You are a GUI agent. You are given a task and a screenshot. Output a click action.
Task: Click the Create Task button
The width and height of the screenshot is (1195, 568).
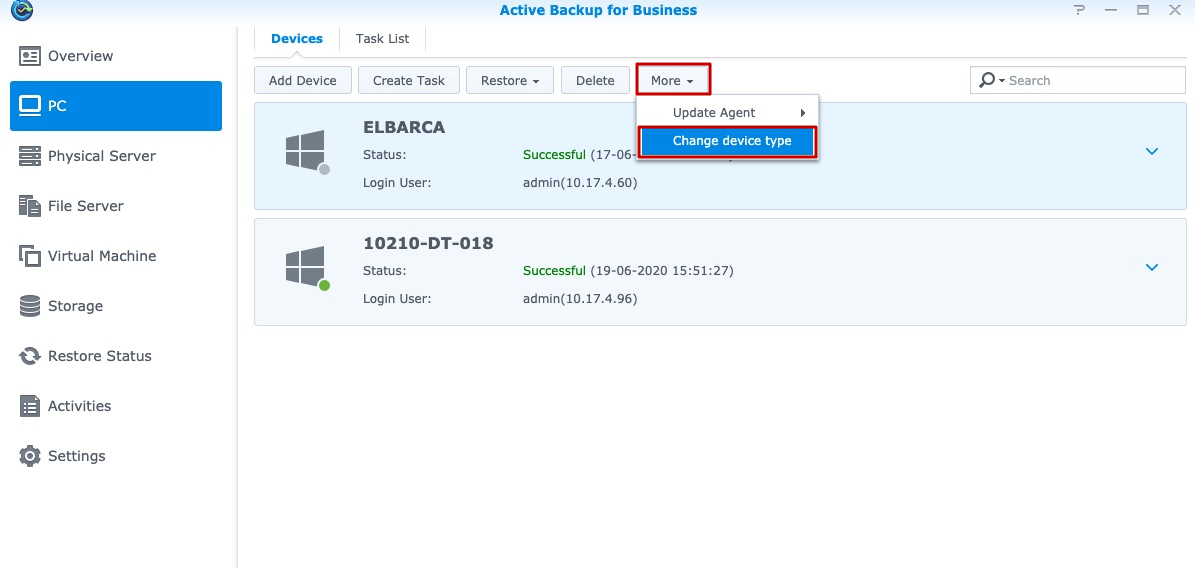[409, 80]
